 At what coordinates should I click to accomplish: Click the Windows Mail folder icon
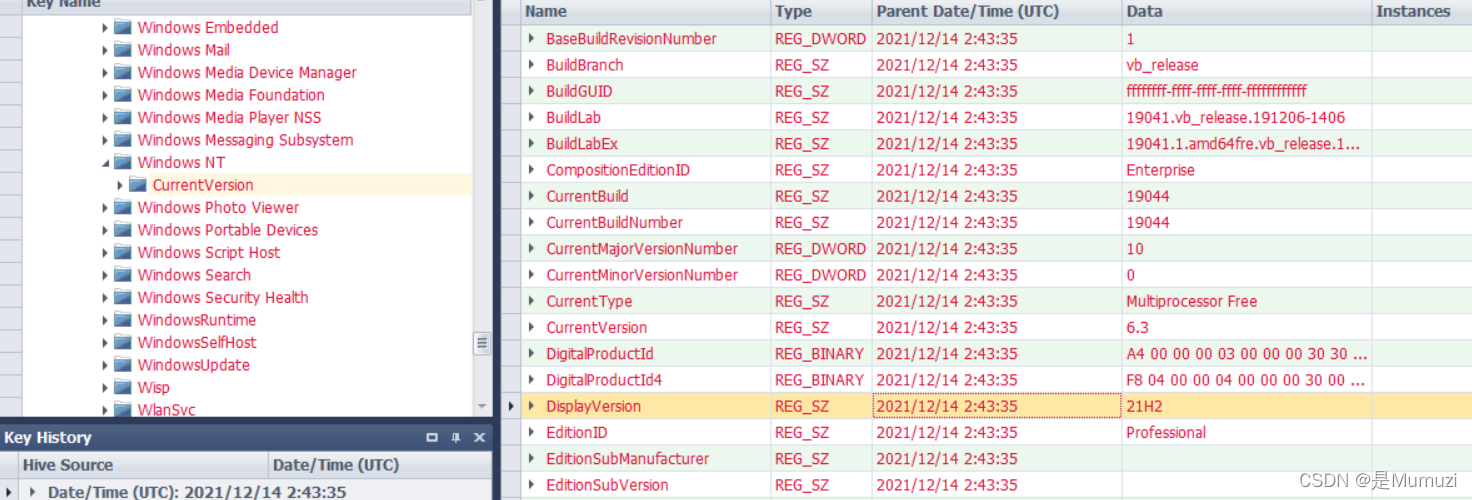click(123, 50)
